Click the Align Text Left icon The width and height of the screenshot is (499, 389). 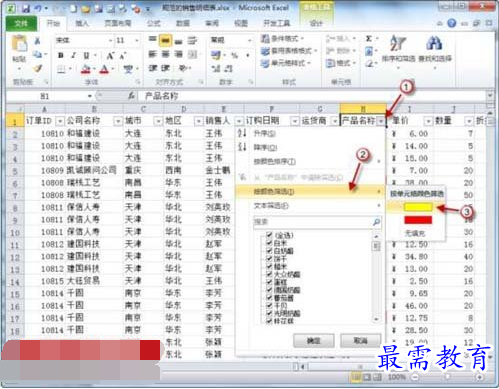[x=152, y=54]
